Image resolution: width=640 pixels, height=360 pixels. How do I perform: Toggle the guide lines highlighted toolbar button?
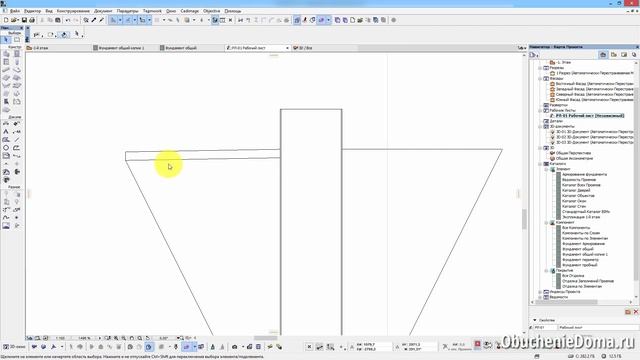click(113, 20)
